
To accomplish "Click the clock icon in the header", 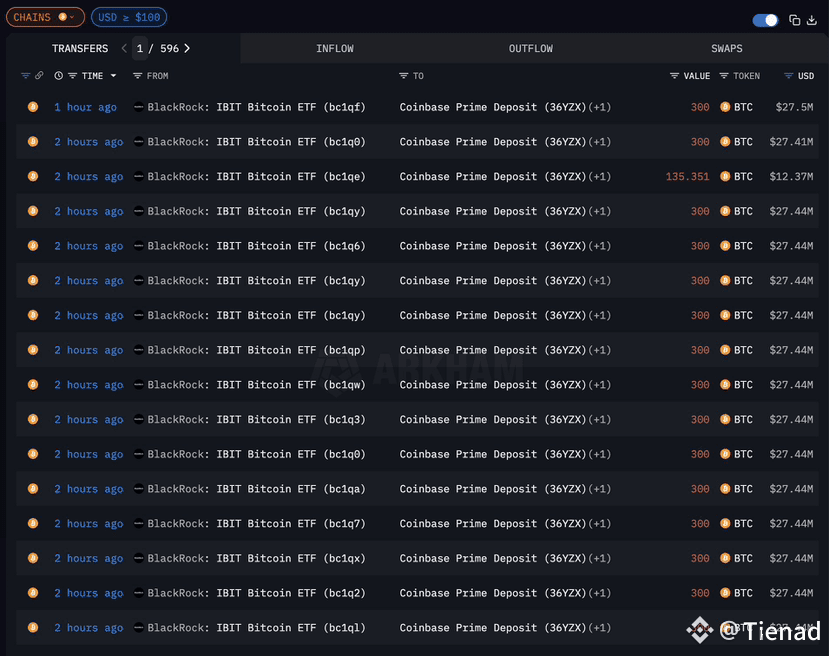I will (59, 76).
